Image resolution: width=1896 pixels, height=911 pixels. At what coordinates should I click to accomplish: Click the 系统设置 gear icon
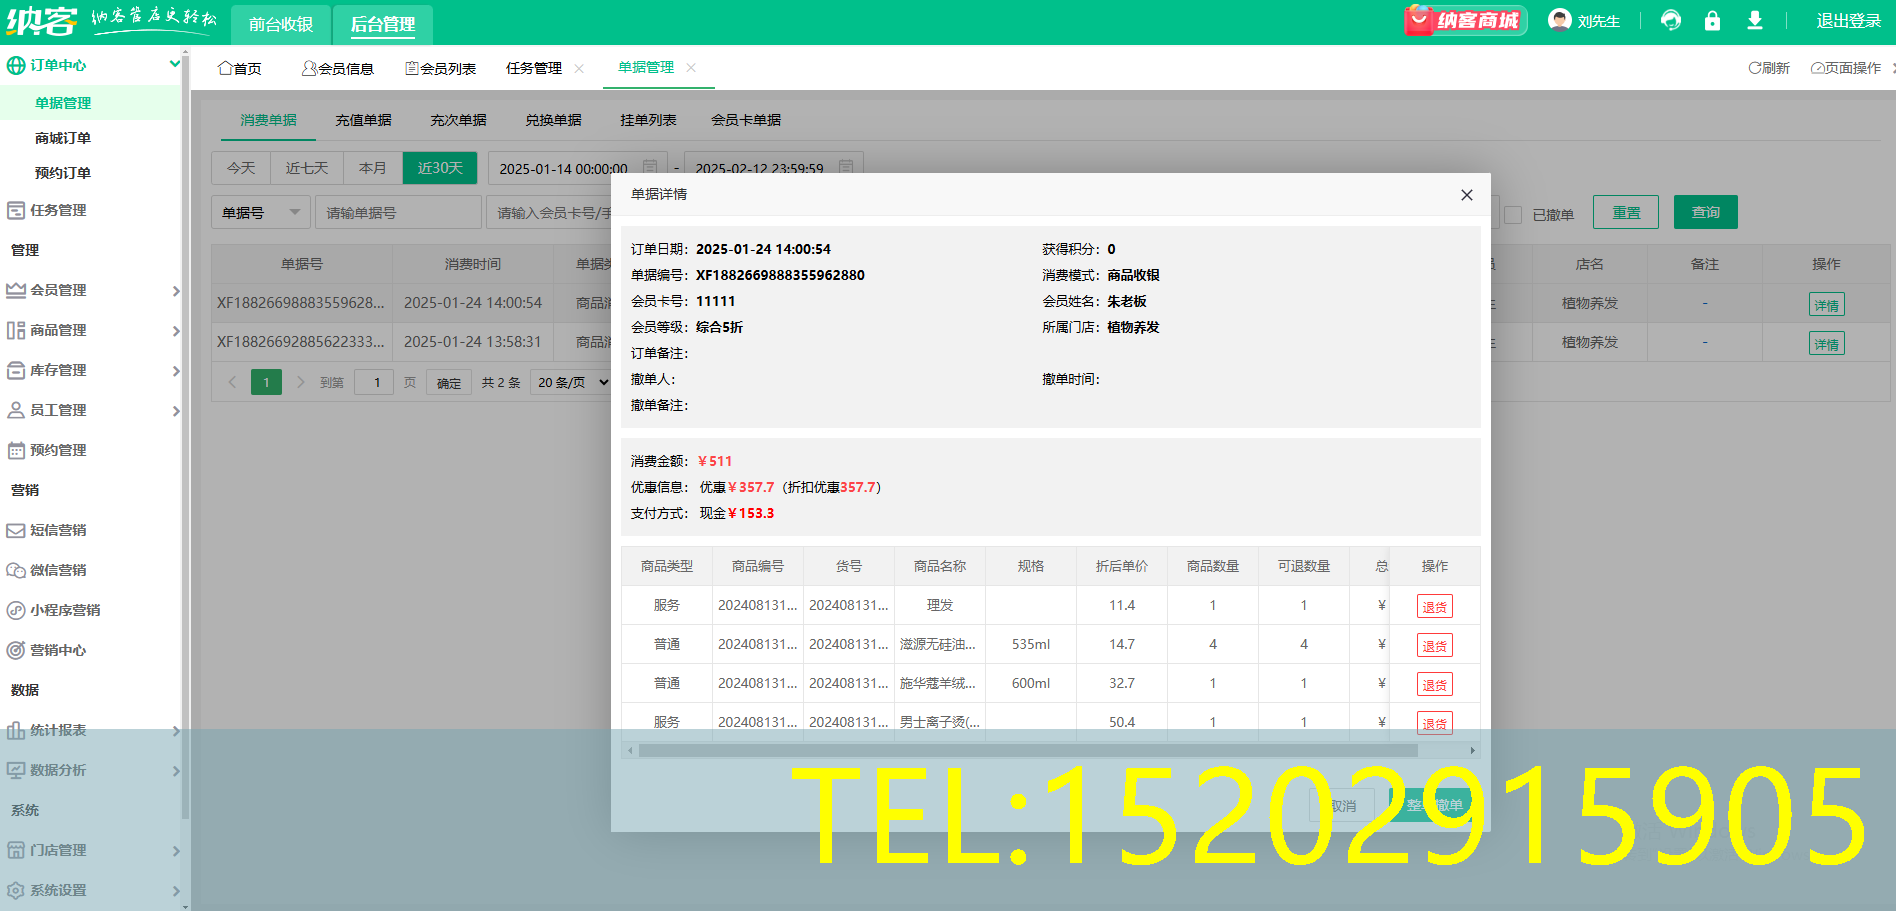[16, 890]
